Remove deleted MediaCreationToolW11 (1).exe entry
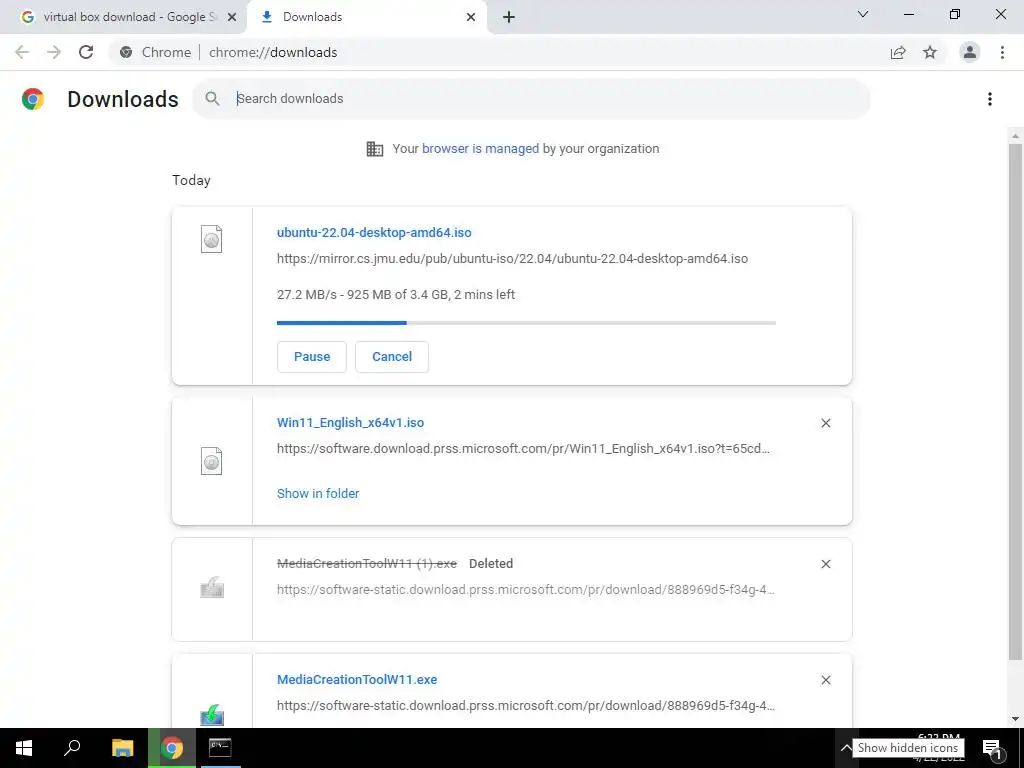Screen dimensions: 1024x768 pyautogui.click(x=825, y=564)
